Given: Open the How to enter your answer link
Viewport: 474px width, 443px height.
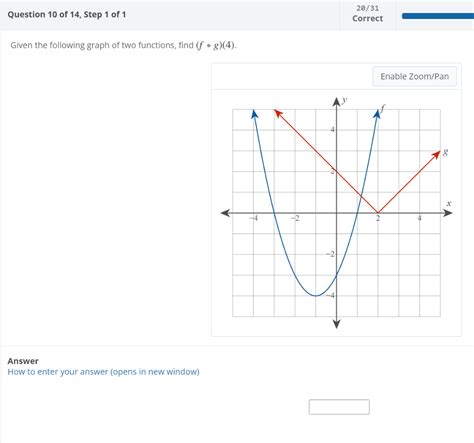Looking at the screenshot, I should pyautogui.click(x=103, y=372).
